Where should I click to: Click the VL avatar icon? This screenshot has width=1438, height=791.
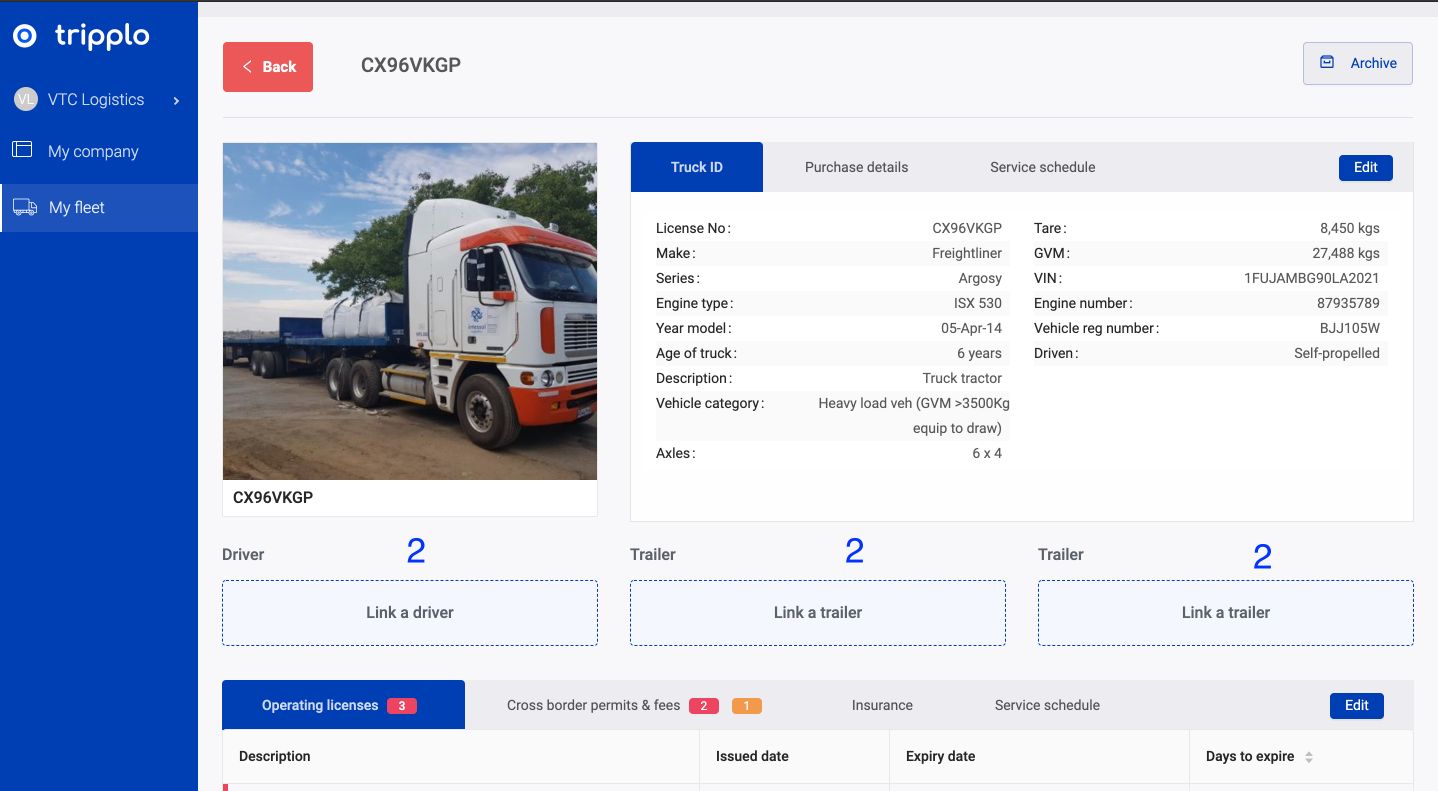point(26,99)
